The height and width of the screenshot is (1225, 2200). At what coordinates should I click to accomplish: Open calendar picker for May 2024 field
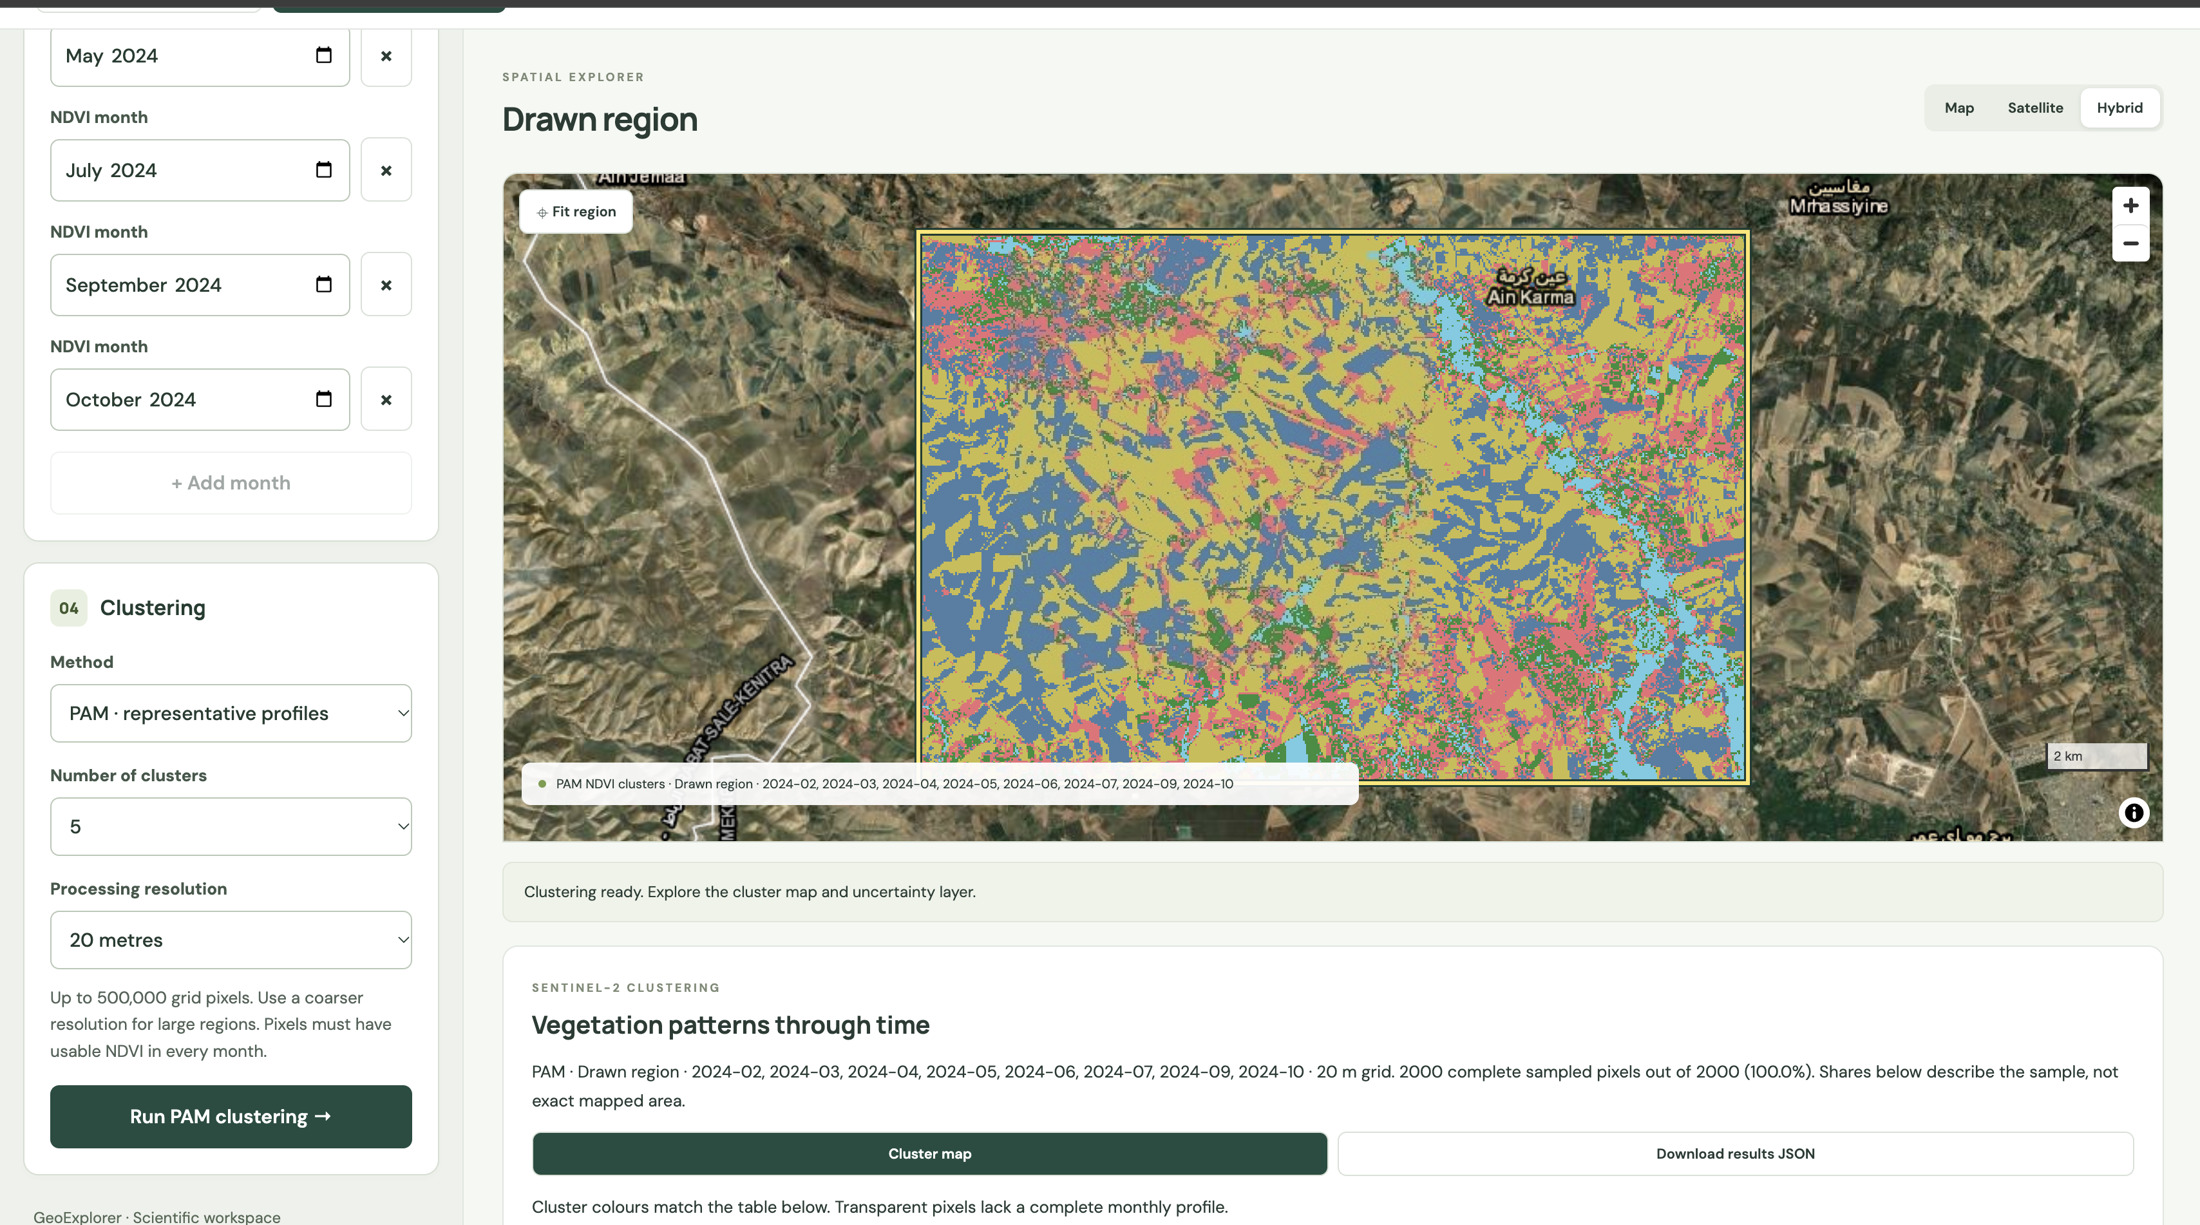[x=323, y=55]
